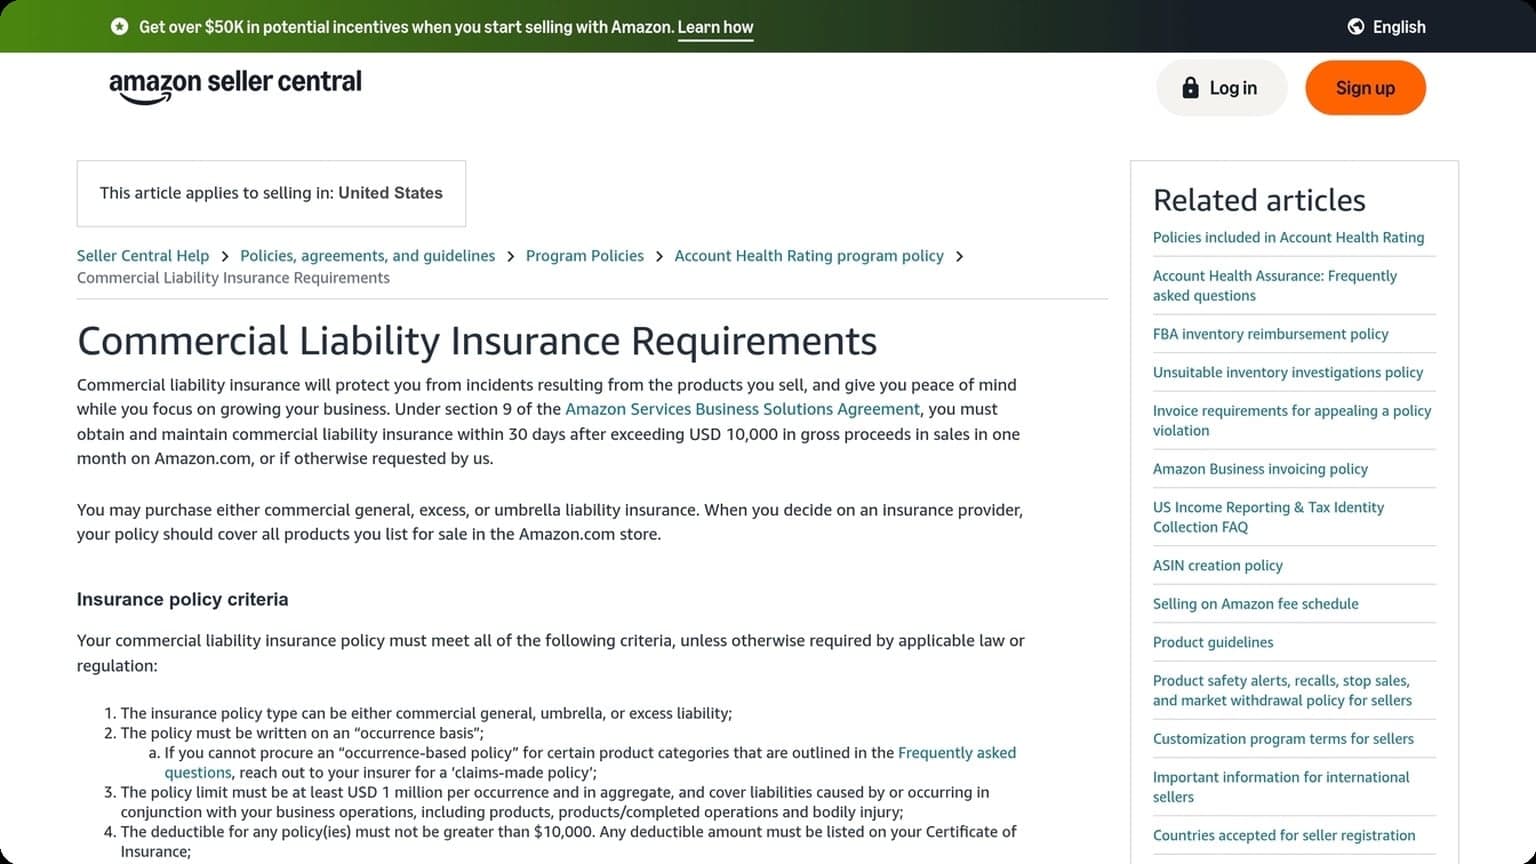Image resolution: width=1536 pixels, height=864 pixels.
Task: Click the globe language icon
Action: coord(1356,27)
